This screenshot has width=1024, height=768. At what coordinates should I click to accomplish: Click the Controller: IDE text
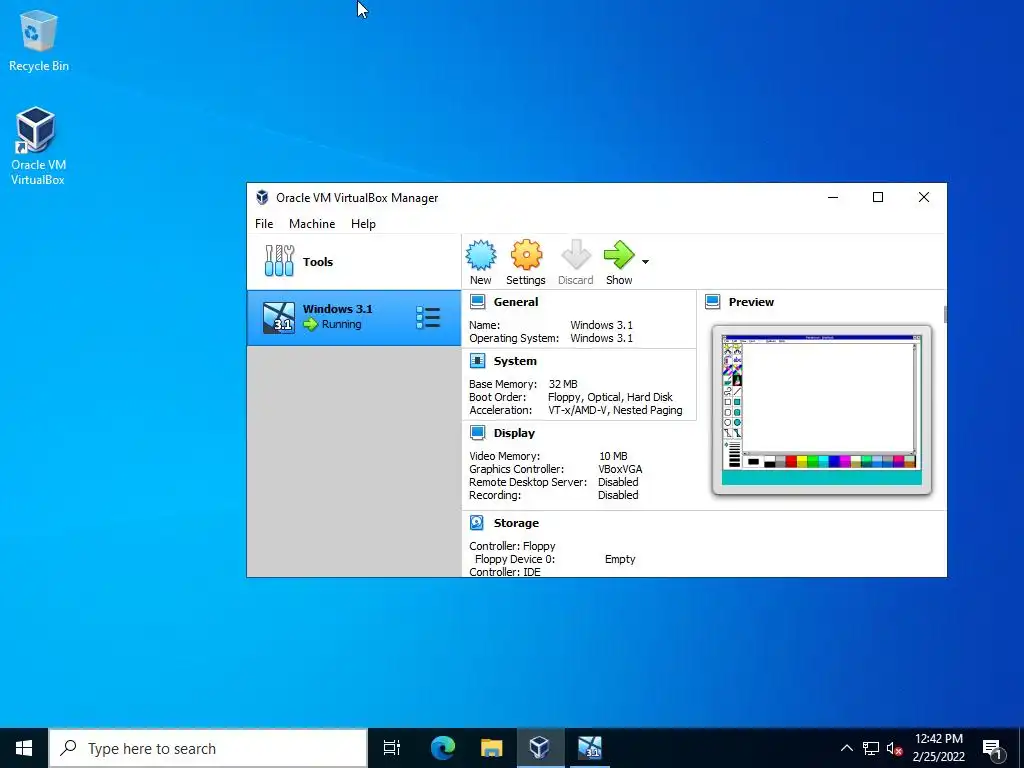point(505,572)
